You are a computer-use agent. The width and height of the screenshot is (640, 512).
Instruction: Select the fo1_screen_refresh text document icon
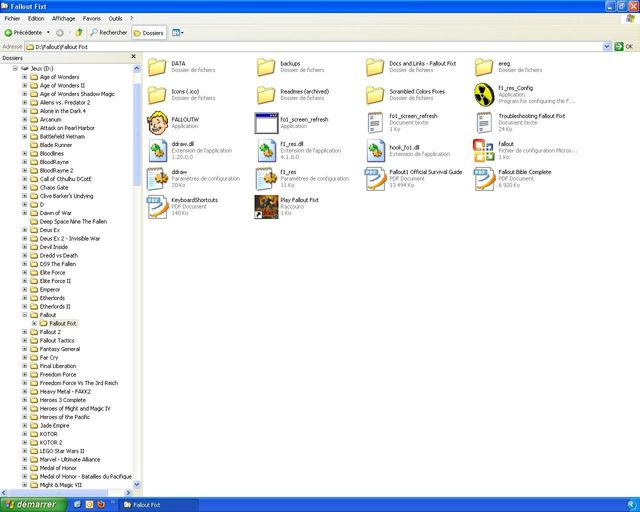click(375, 122)
